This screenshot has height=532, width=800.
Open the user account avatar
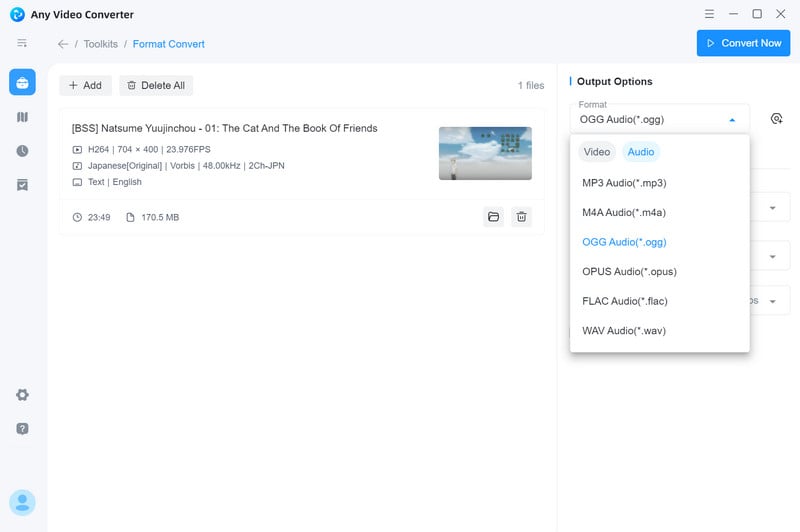point(22,502)
